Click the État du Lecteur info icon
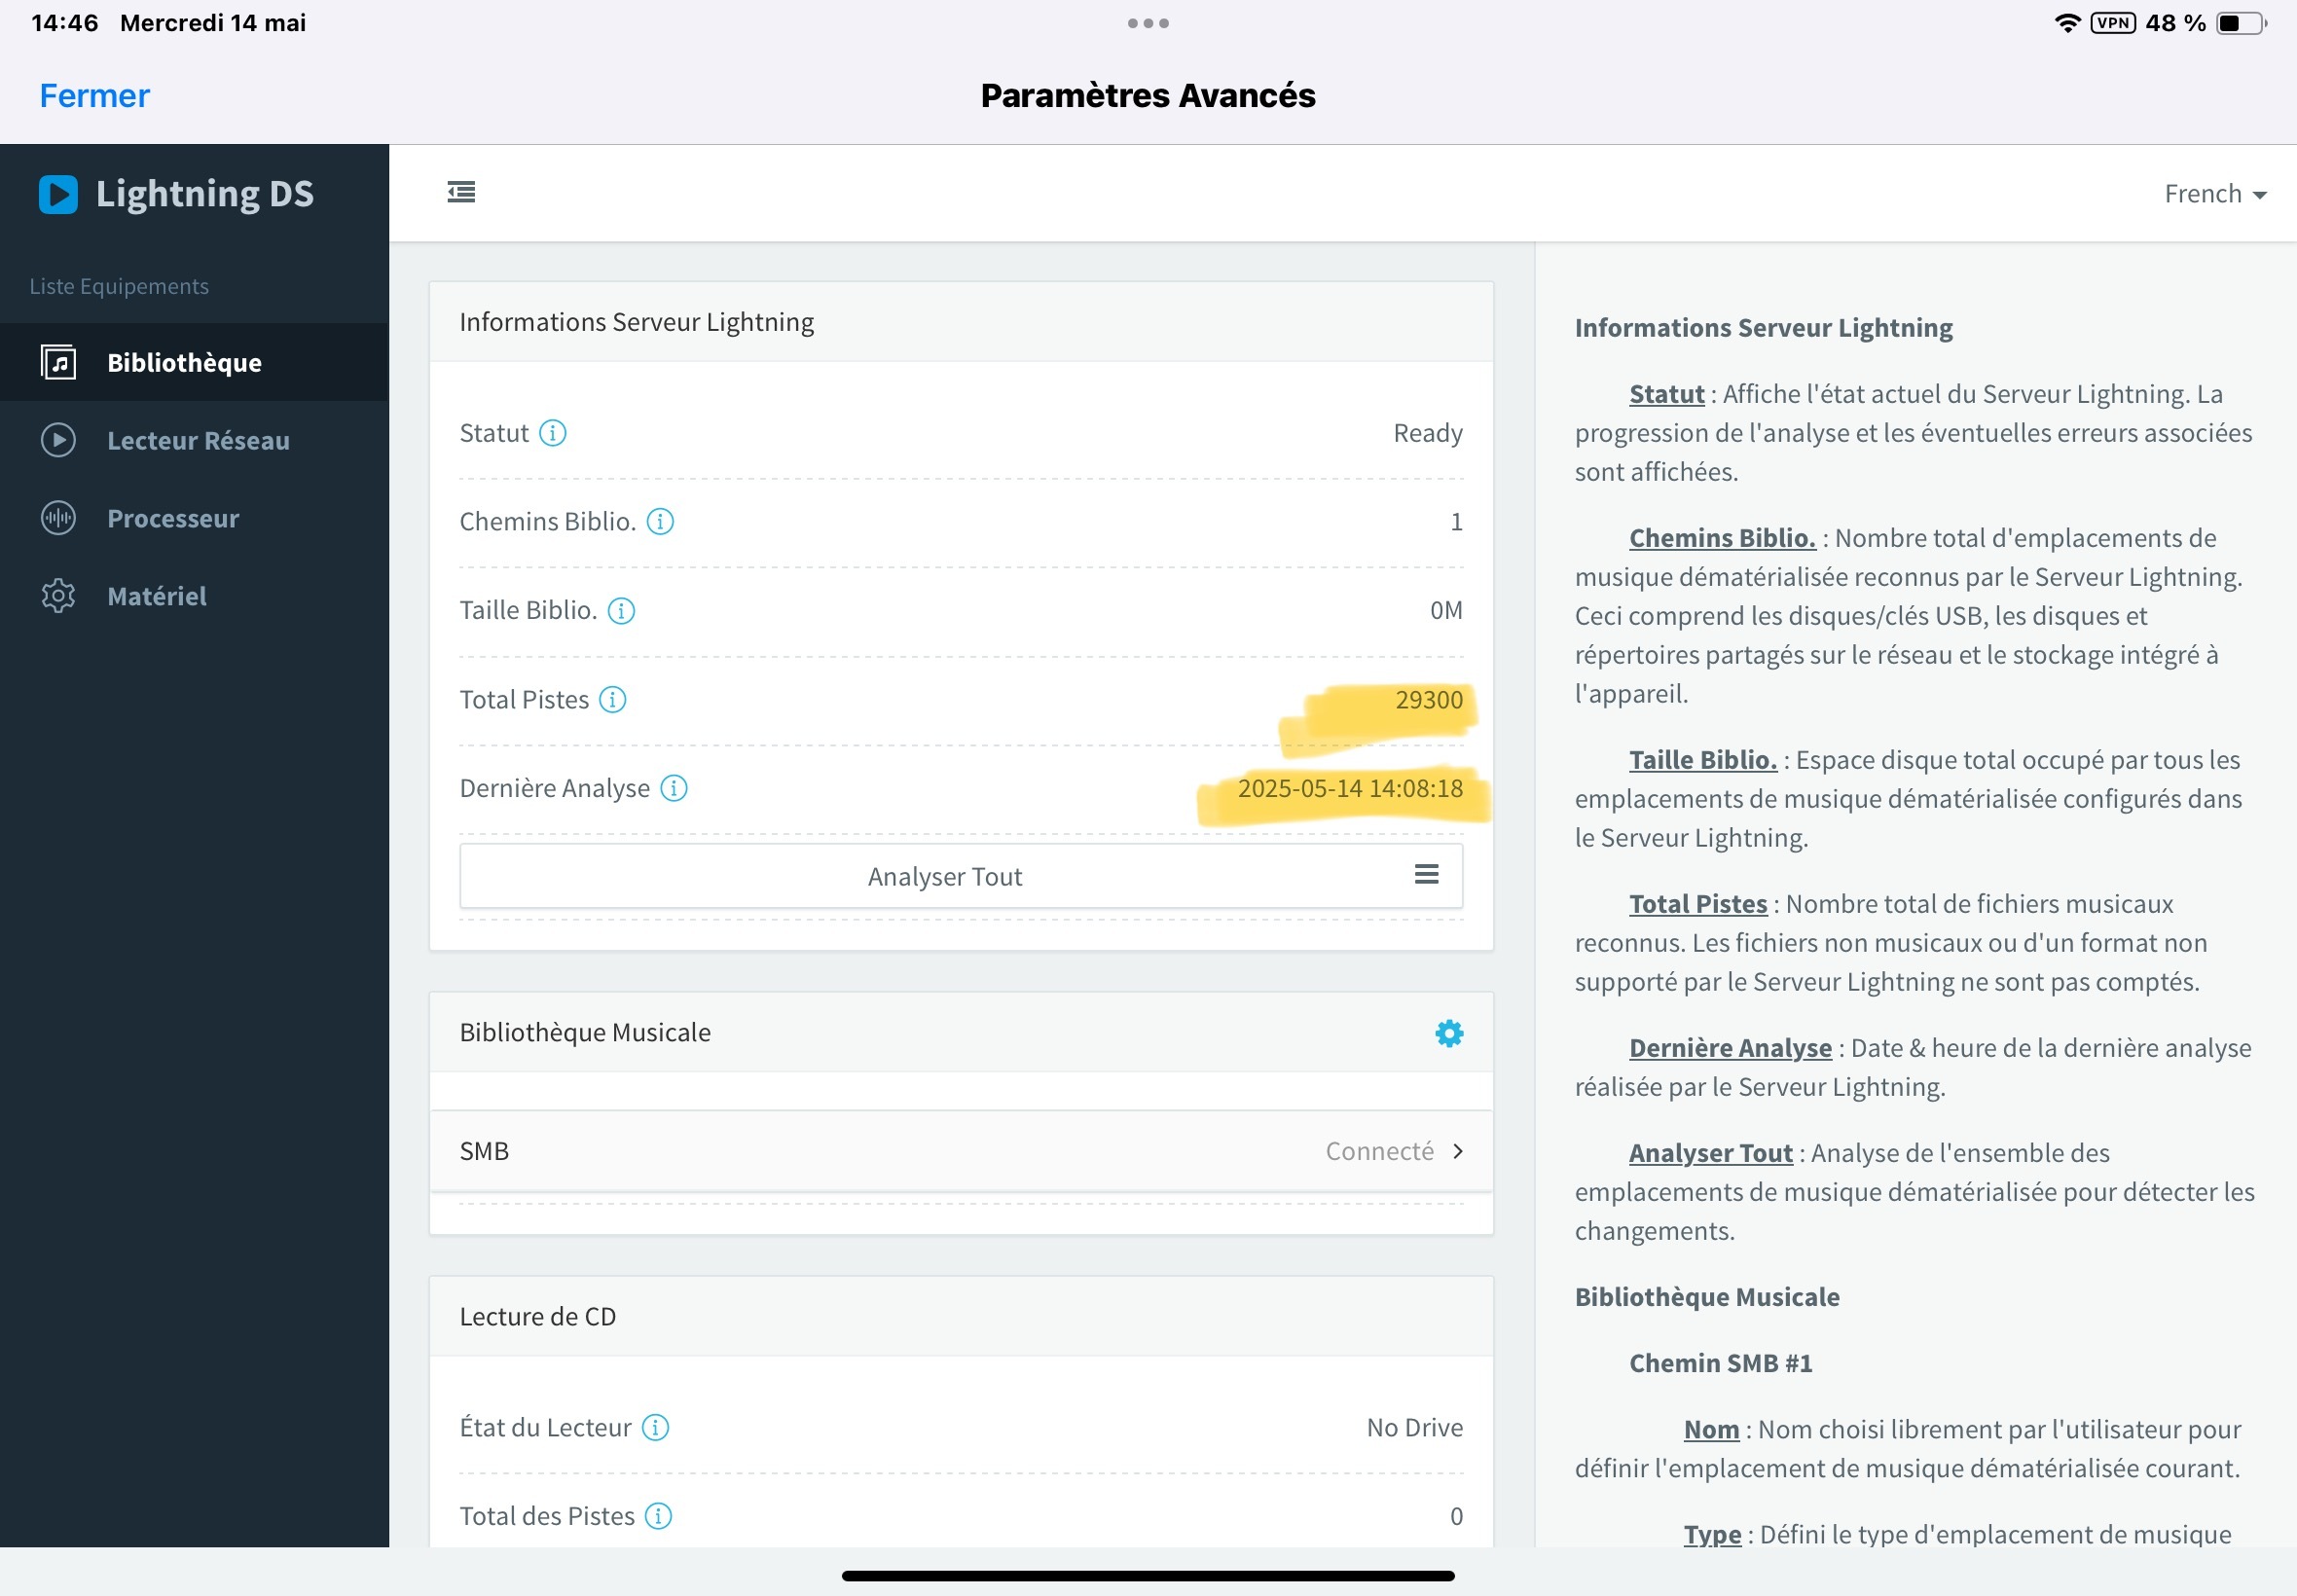This screenshot has height=1596, width=2297. click(x=655, y=1428)
